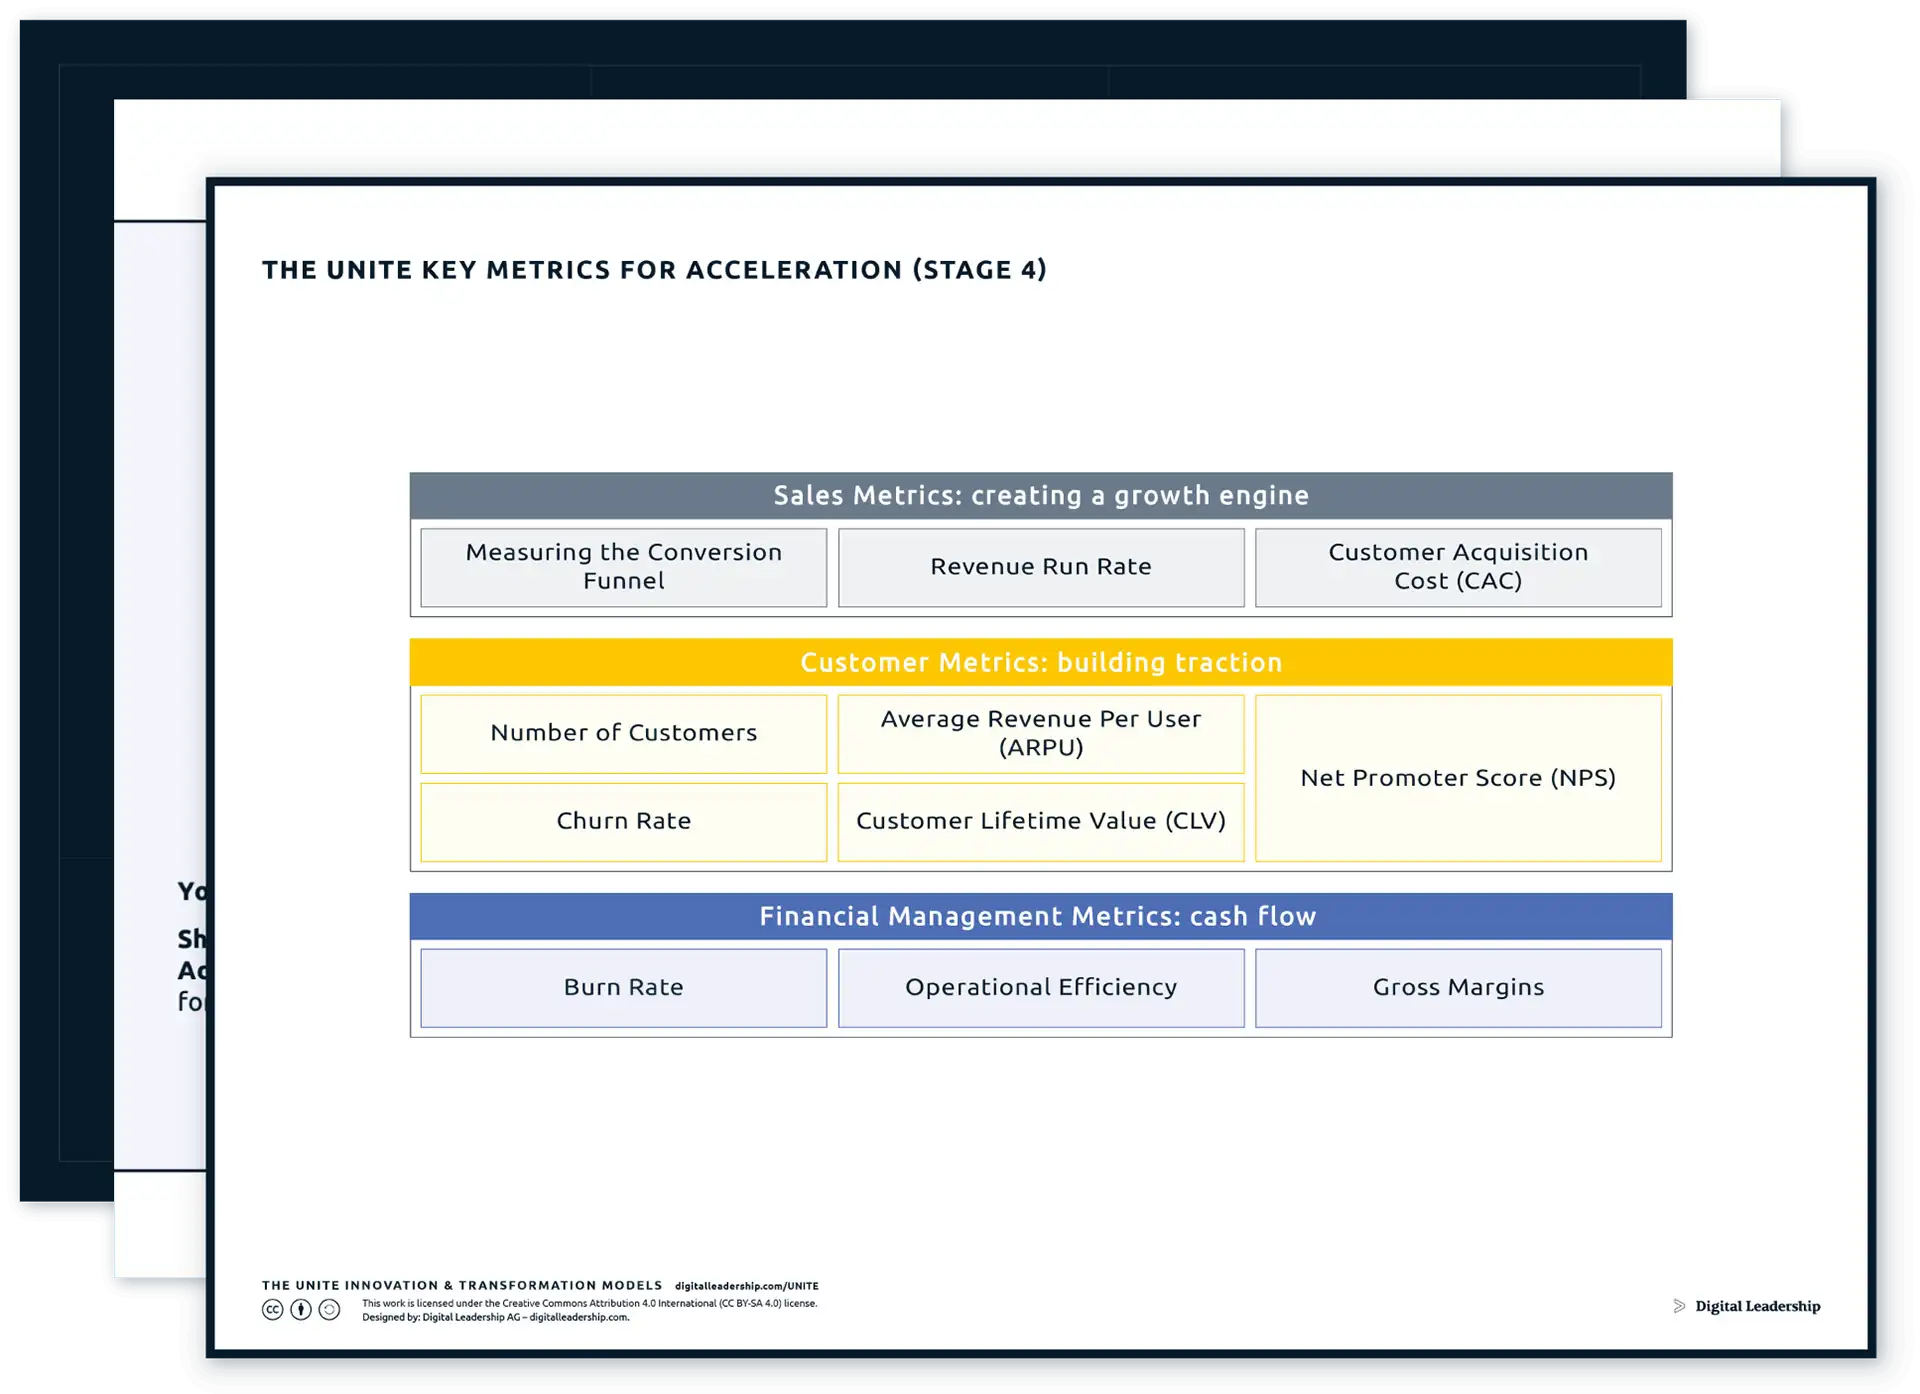
Task: Click the Burn Rate box
Action: point(623,988)
